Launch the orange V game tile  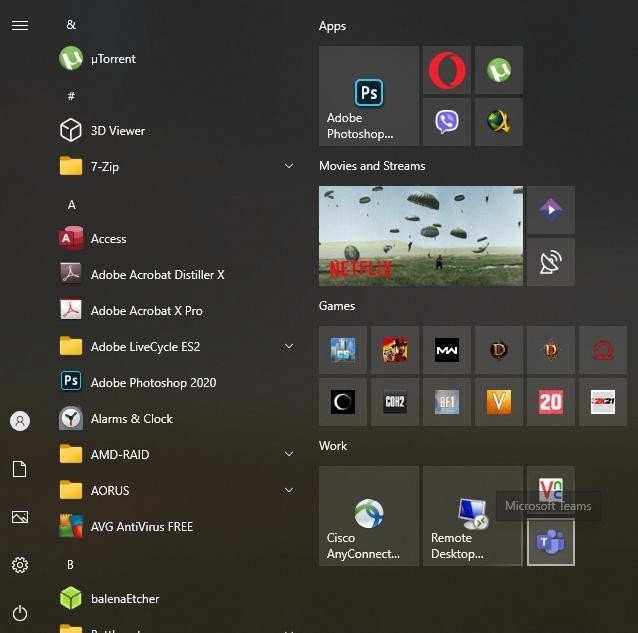tap(499, 402)
